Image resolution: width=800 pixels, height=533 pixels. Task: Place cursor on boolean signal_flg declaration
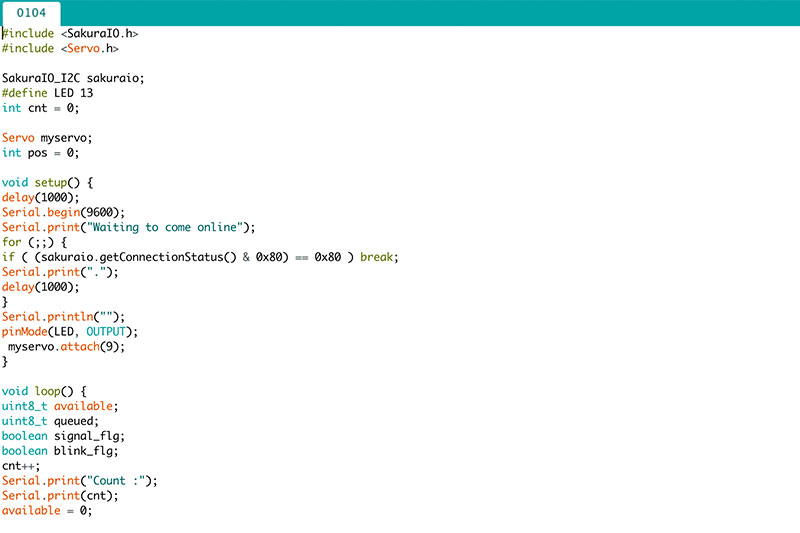click(x=63, y=436)
